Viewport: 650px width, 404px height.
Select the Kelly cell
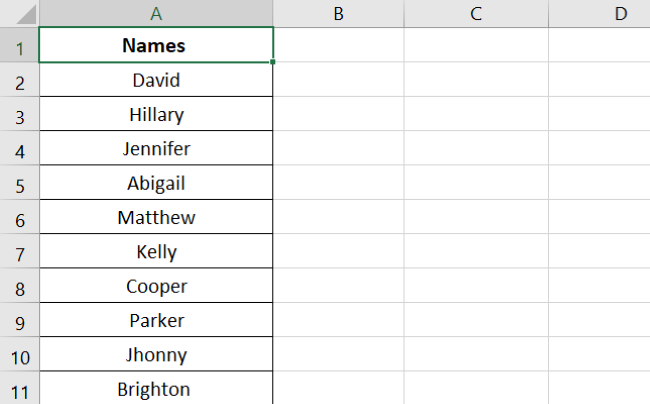pyautogui.click(x=156, y=252)
